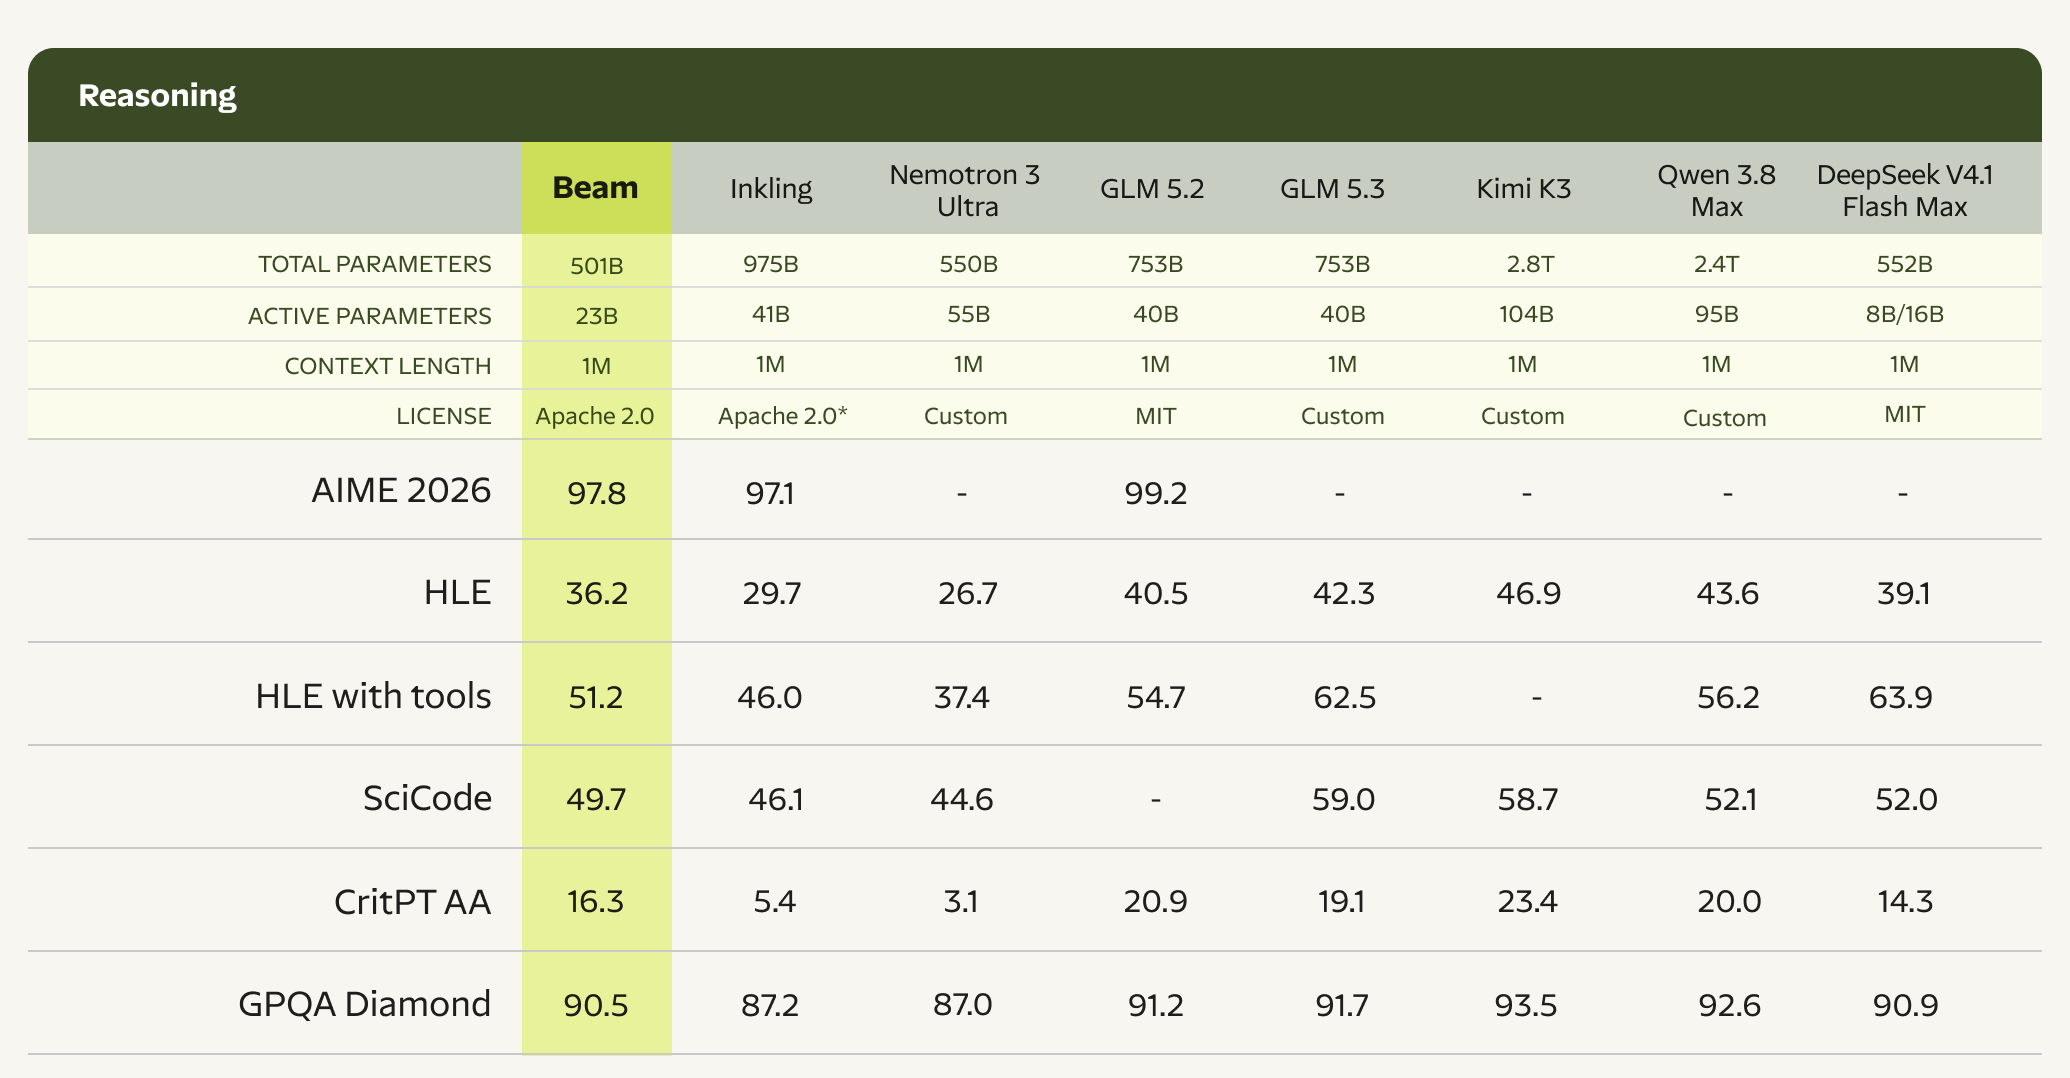Click the LICENSE row label

444,416
